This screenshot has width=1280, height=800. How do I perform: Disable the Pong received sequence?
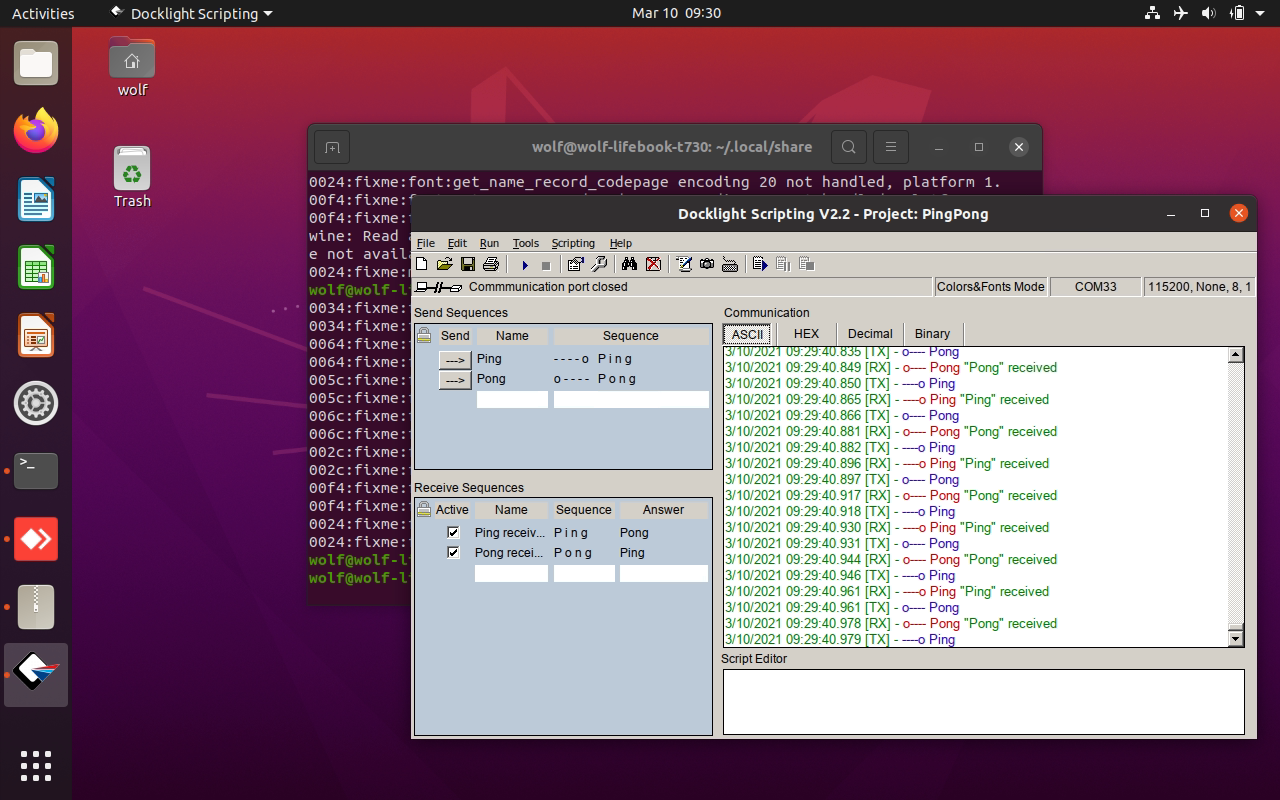[x=453, y=552]
